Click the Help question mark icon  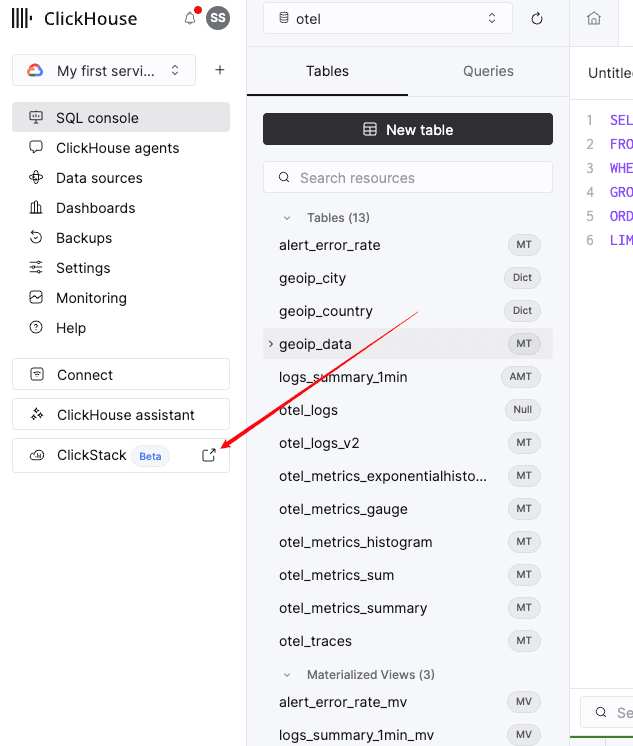coord(36,327)
